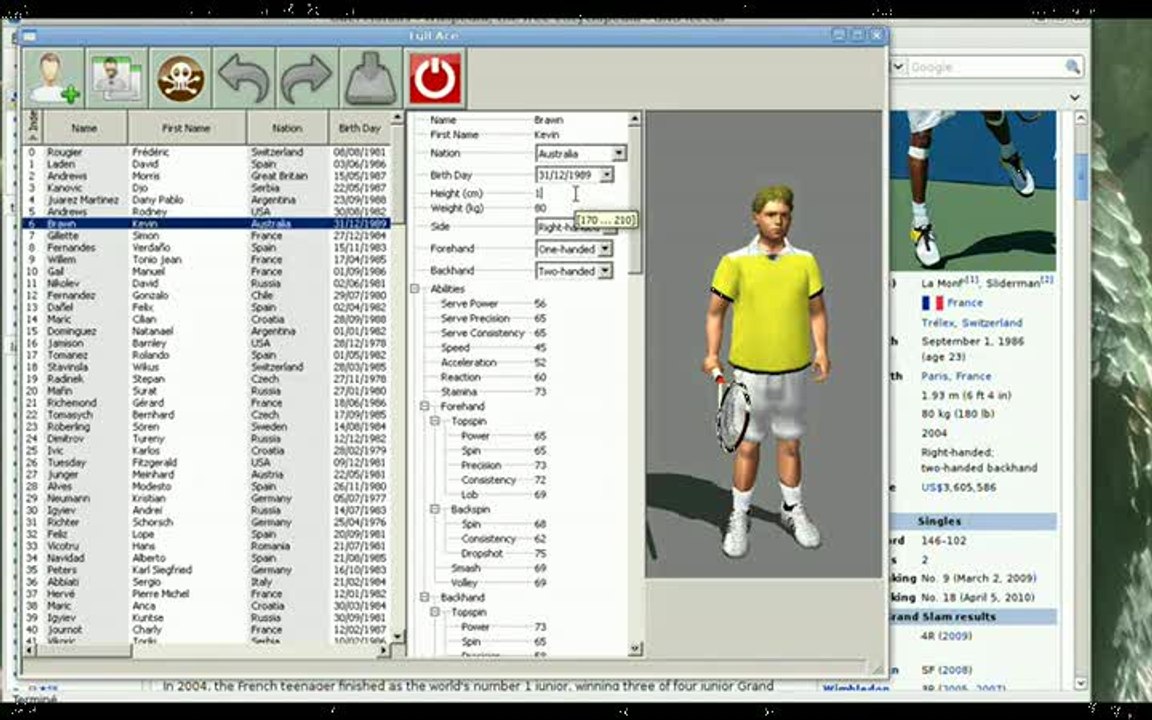Open the Birth Day date dropdown

pyautogui.click(x=606, y=175)
